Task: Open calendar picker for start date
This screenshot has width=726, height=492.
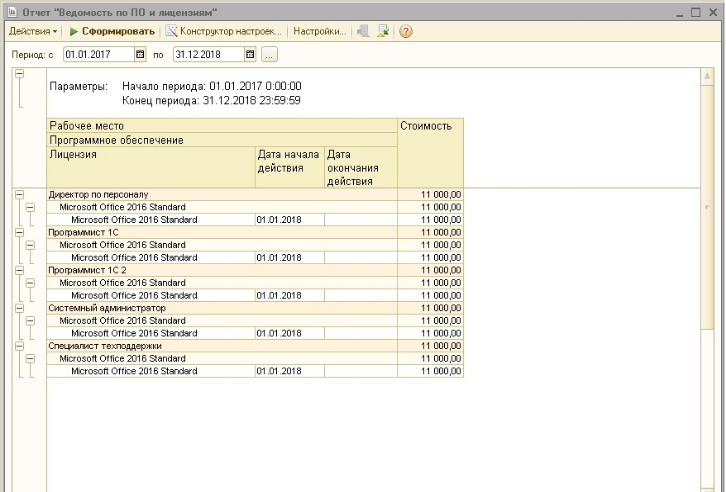Action: pyautogui.click(x=140, y=55)
